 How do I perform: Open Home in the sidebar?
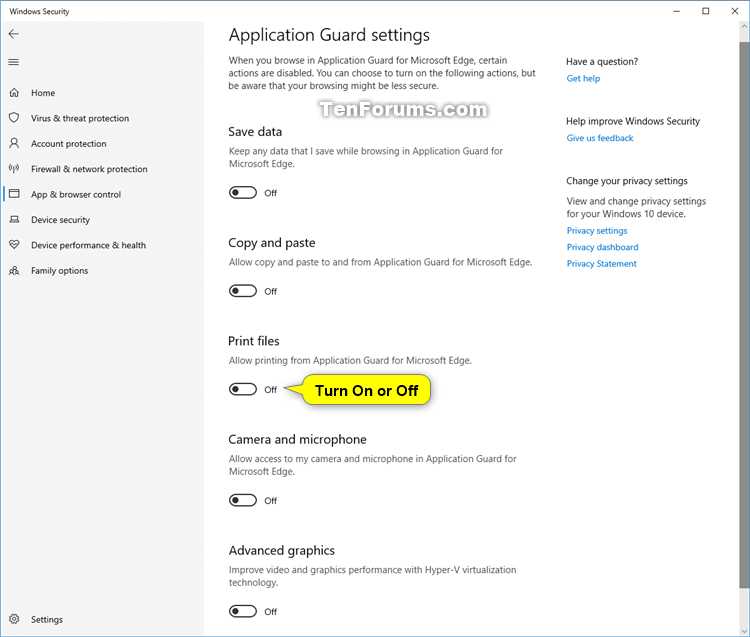click(43, 93)
